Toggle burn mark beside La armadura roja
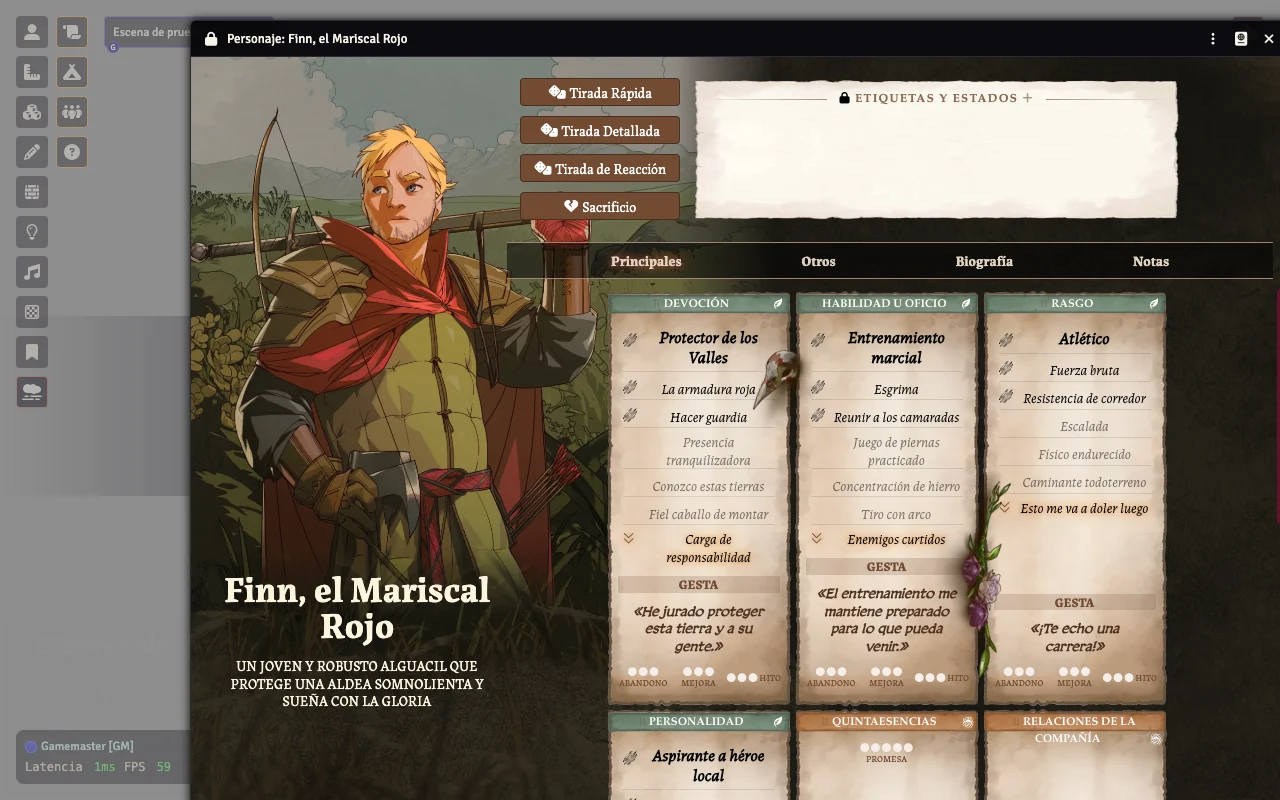The image size is (1280, 800). click(x=630, y=388)
